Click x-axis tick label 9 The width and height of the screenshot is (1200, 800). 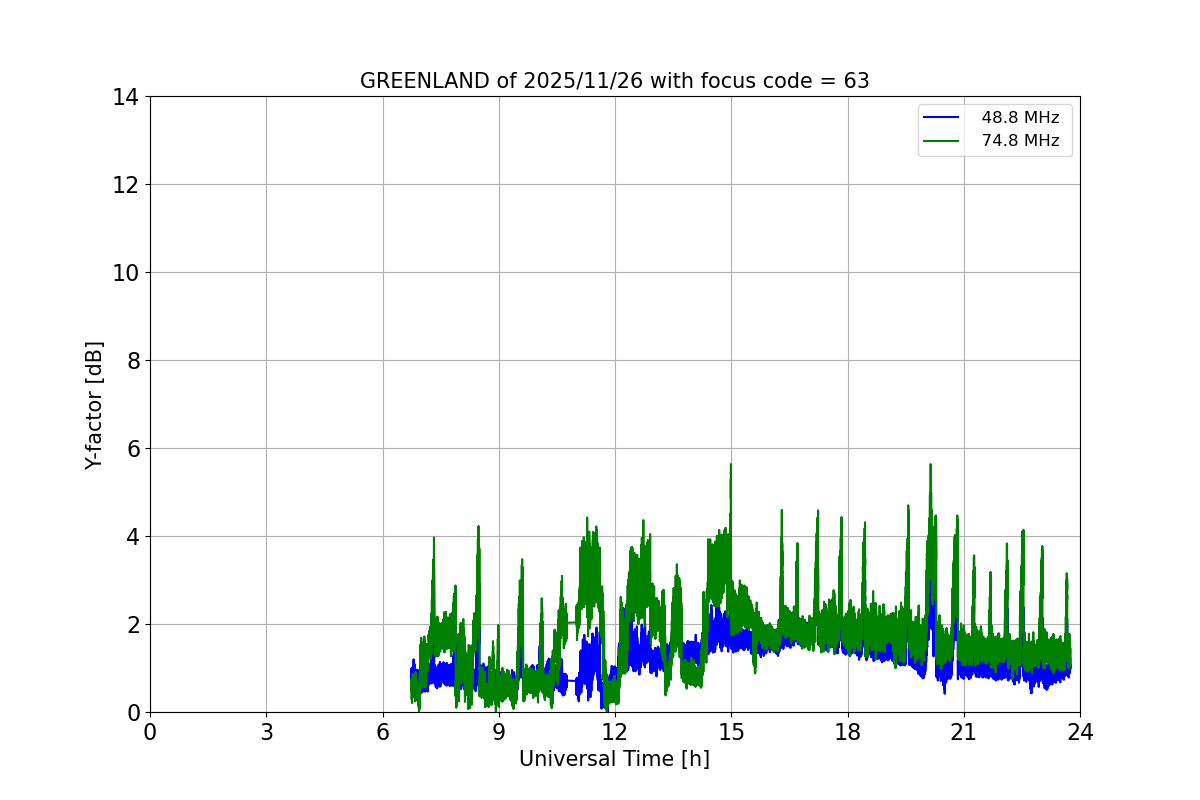click(x=499, y=732)
